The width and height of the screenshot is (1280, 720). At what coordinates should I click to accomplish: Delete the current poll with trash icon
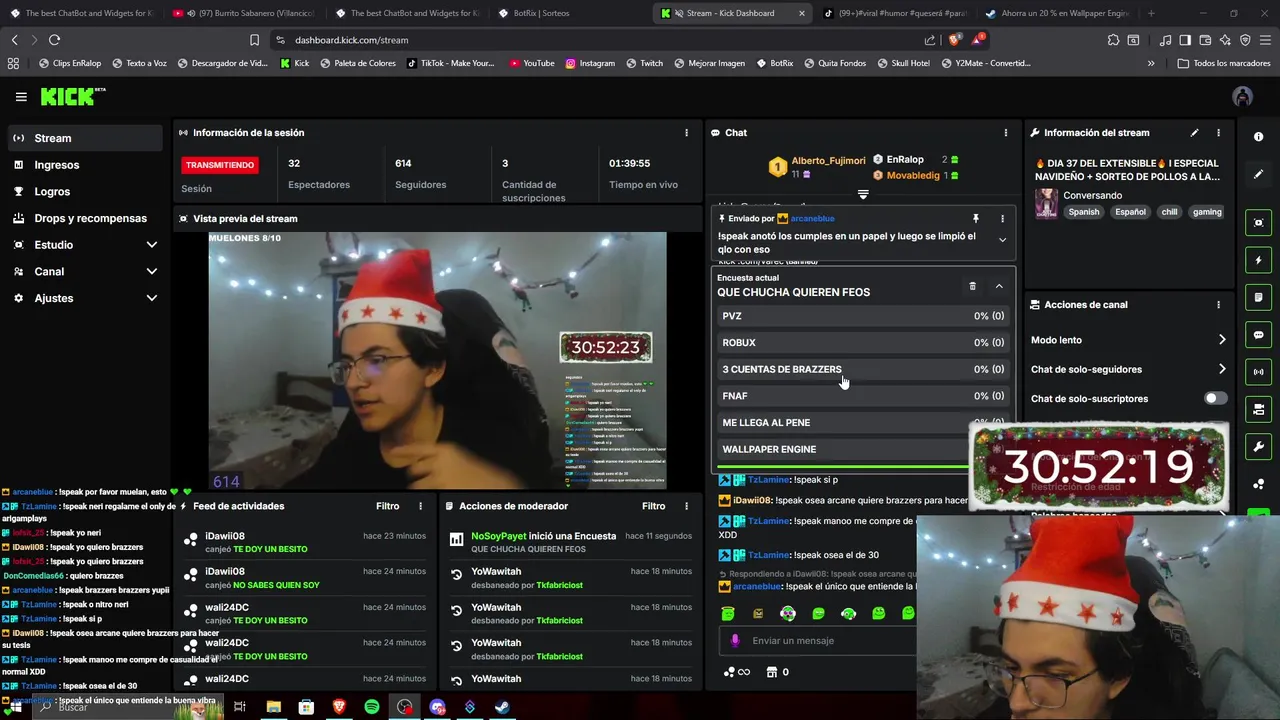click(x=972, y=286)
